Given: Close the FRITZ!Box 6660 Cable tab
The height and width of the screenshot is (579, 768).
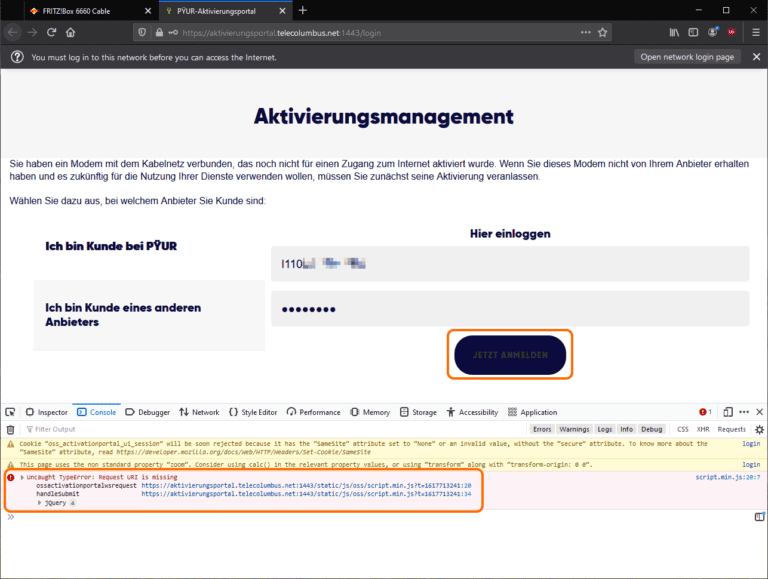Looking at the screenshot, I should (x=148, y=11).
